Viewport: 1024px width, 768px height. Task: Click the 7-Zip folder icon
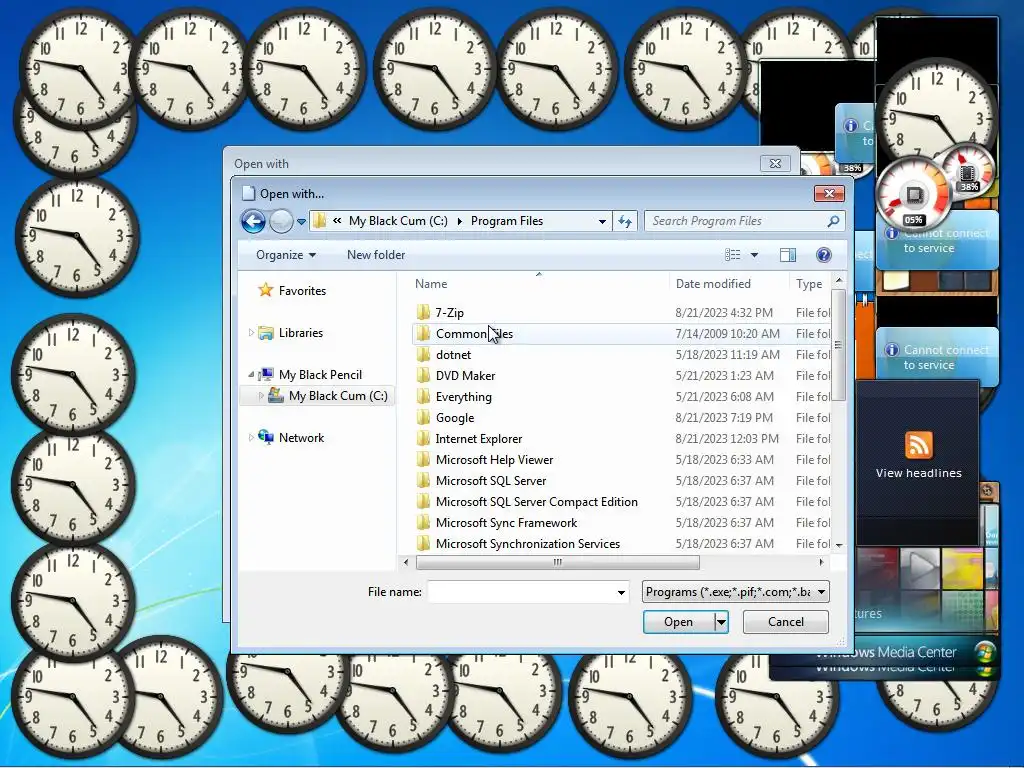click(423, 313)
